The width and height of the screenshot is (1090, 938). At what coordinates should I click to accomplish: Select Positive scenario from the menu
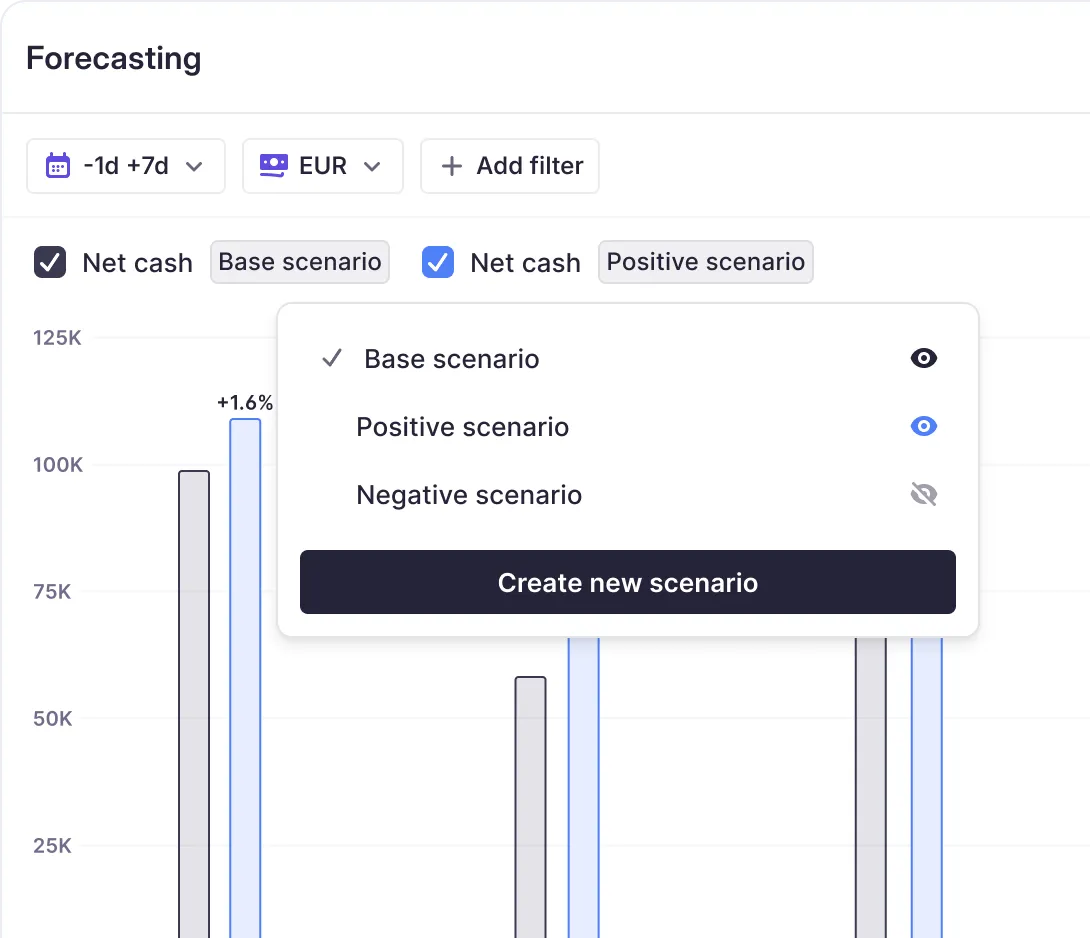[x=462, y=427]
